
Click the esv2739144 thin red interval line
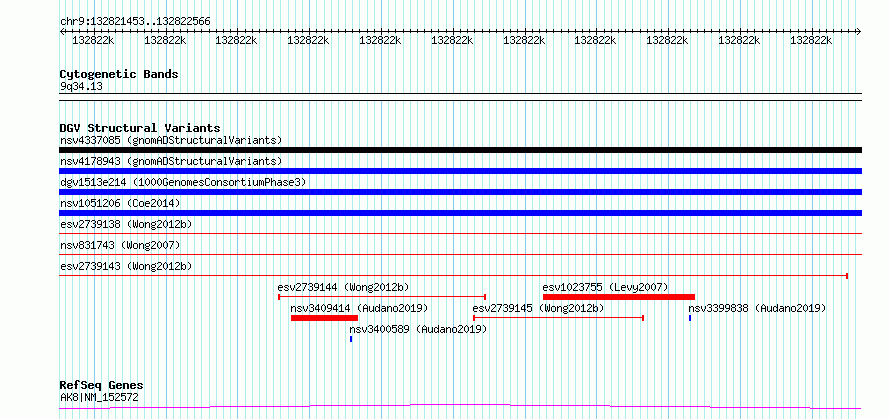(382, 297)
